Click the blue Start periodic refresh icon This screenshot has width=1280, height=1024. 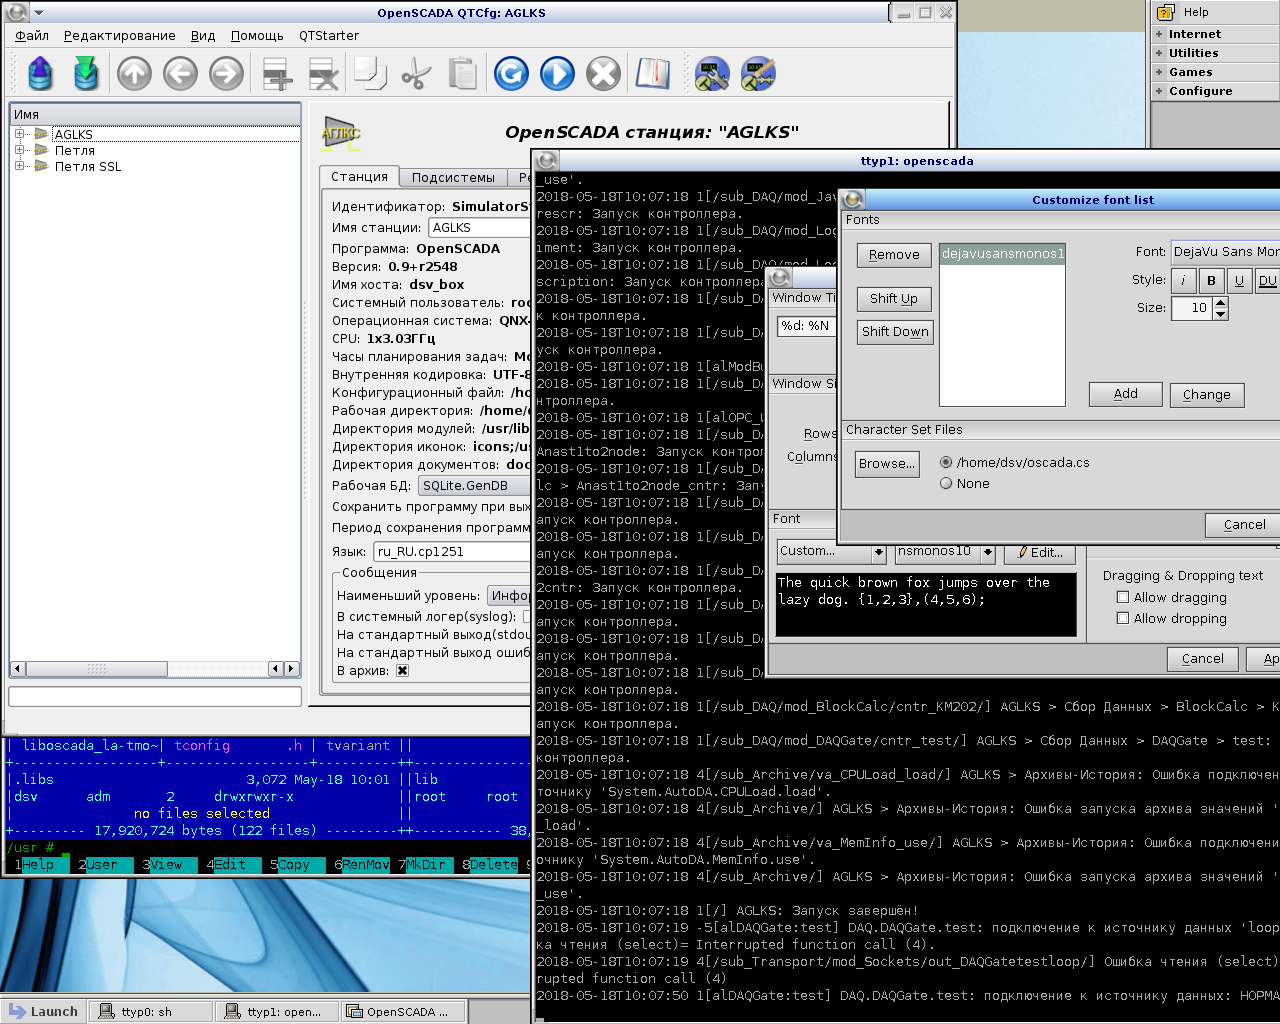(557, 74)
